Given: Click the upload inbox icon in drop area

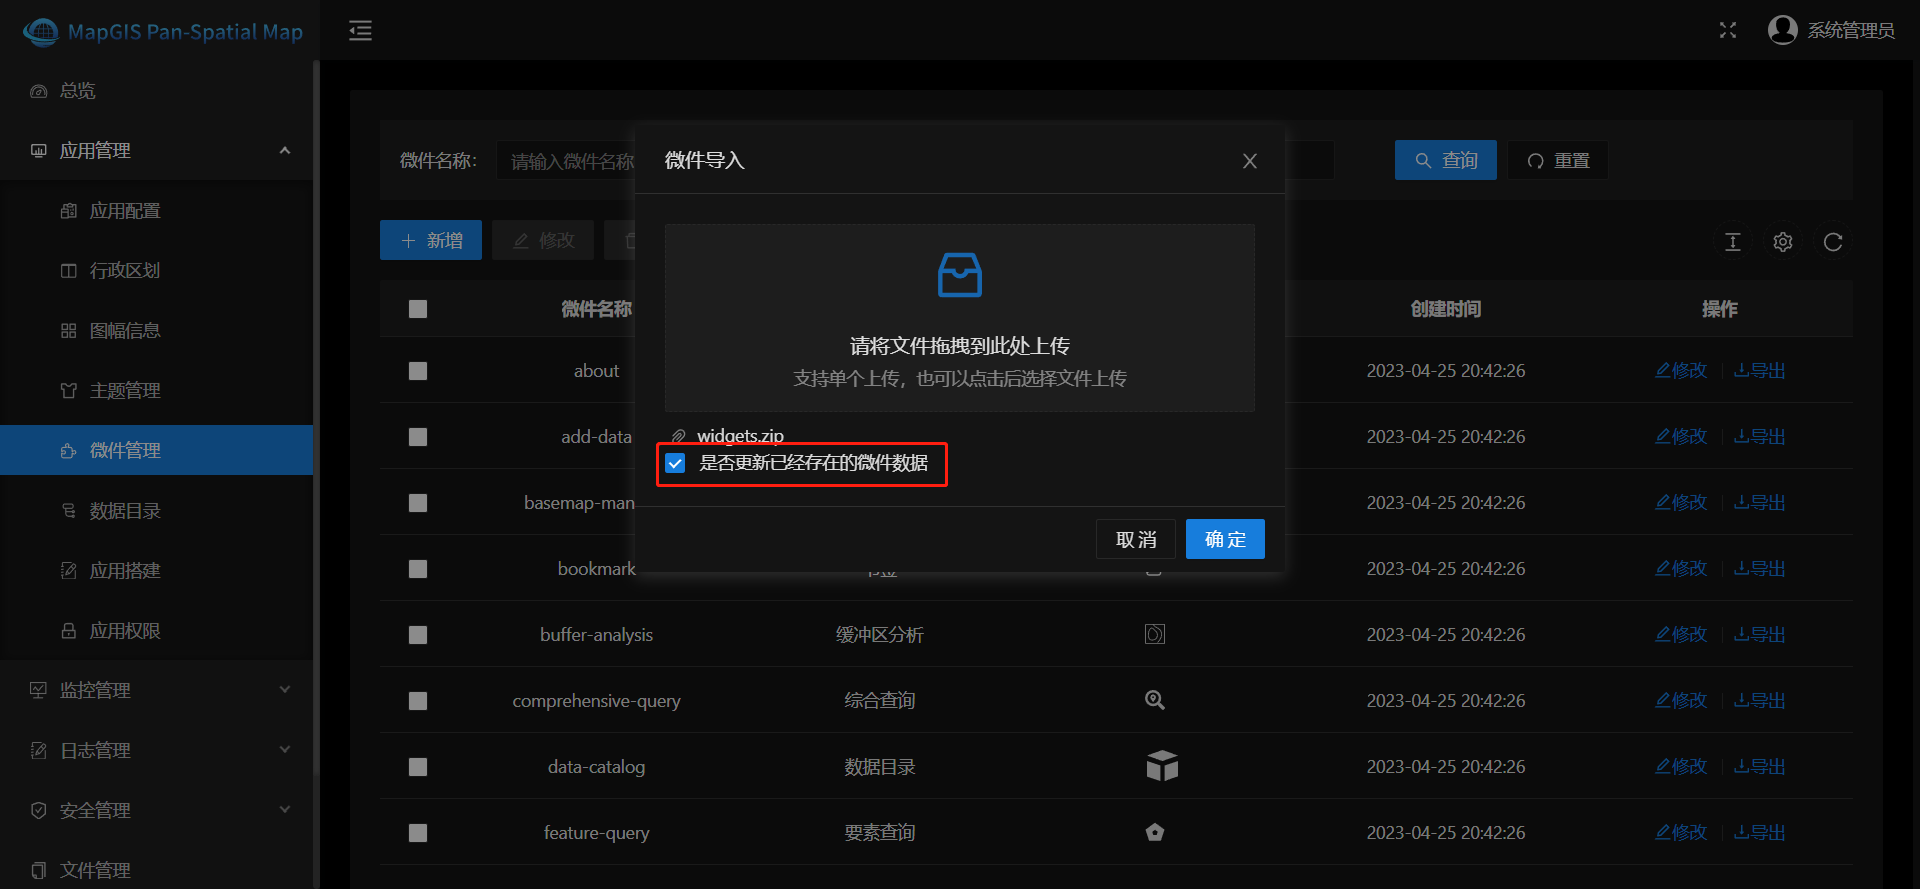Looking at the screenshot, I should 960,275.
